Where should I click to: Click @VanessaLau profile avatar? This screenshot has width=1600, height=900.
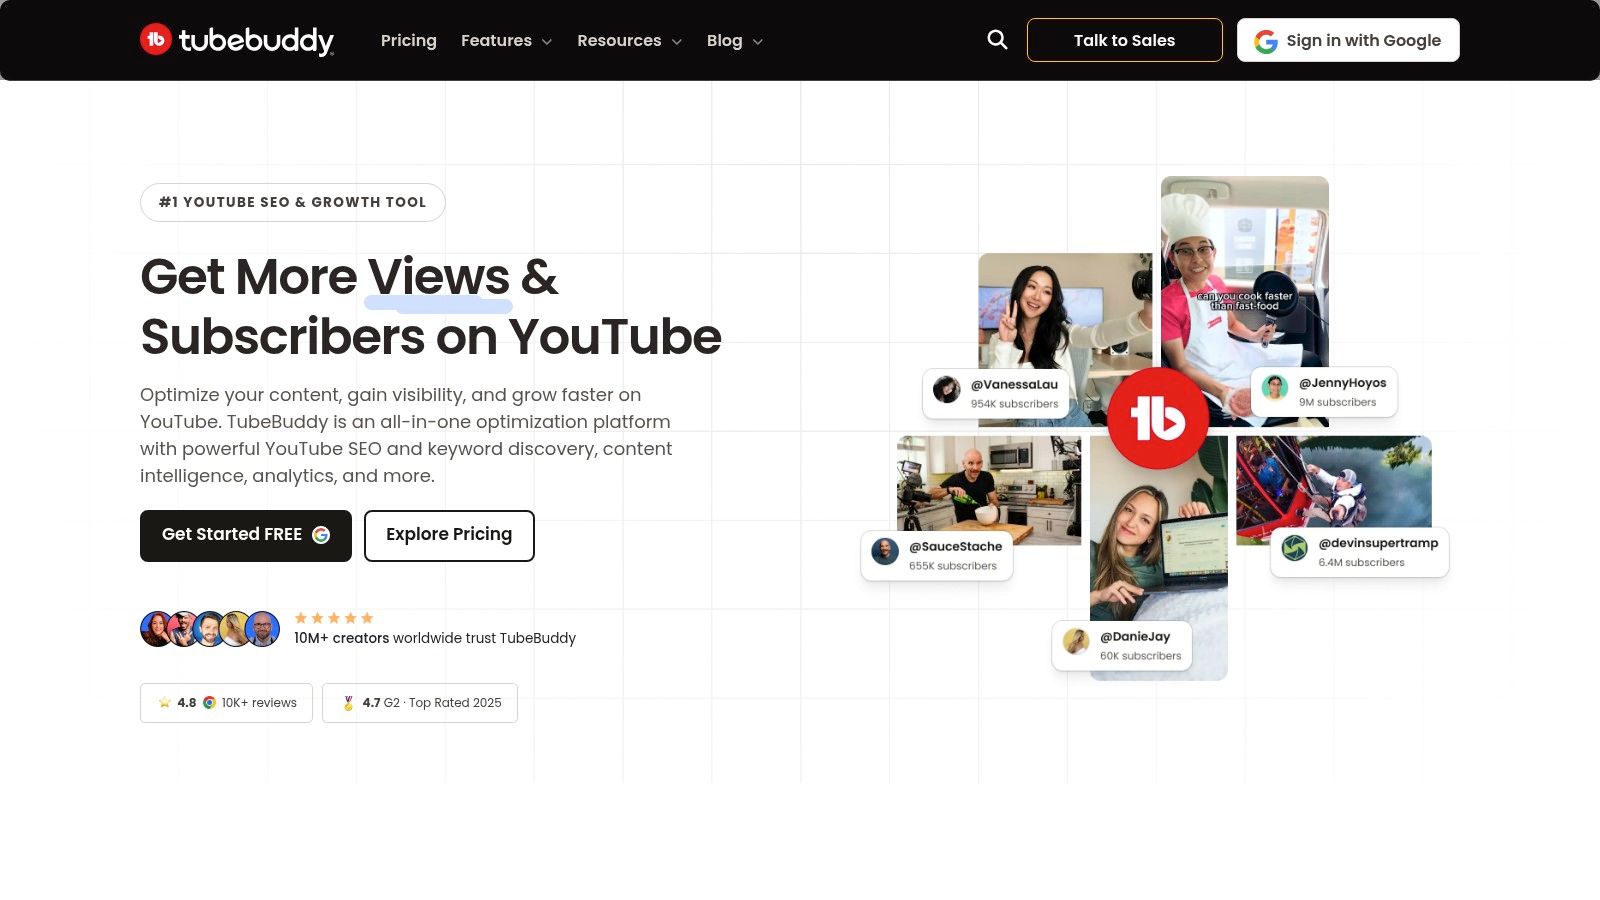[946, 388]
